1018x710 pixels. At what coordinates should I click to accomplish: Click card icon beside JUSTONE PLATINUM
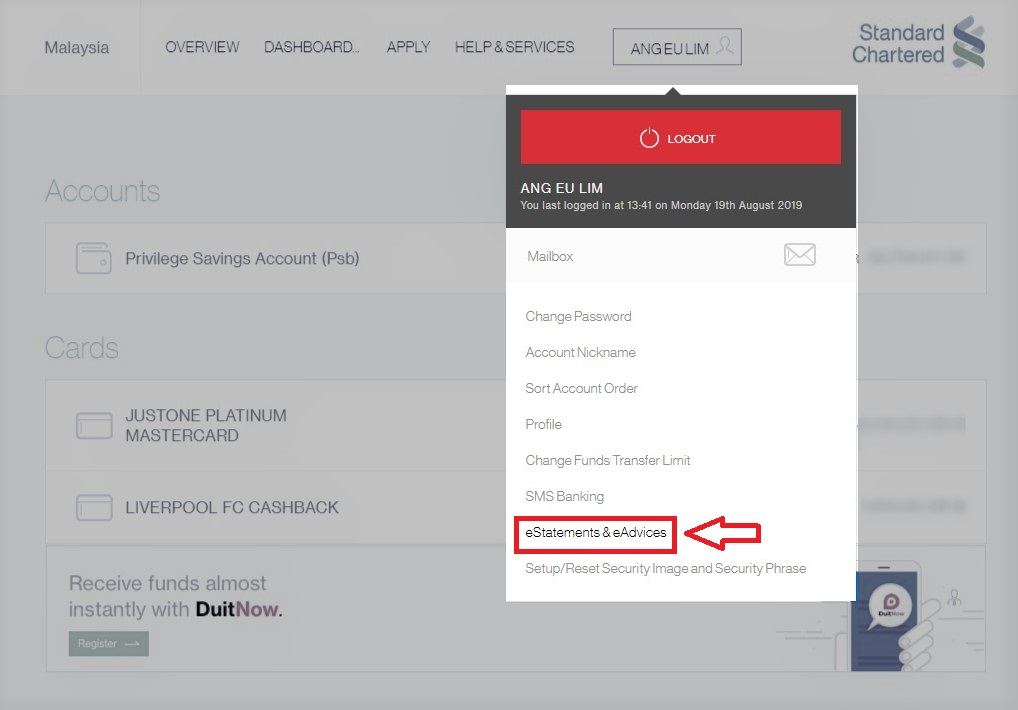click(94, 426)
